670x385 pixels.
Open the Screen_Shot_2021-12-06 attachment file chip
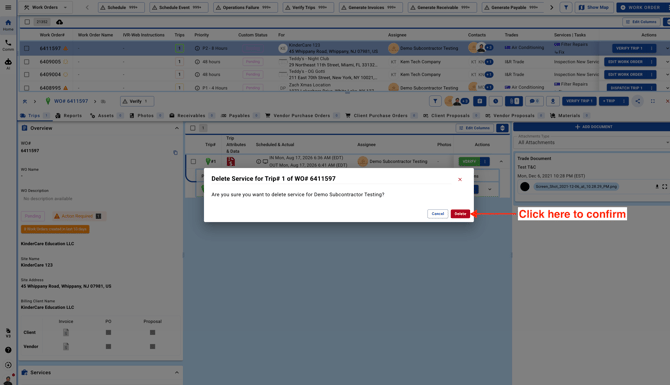coord(576,187)
